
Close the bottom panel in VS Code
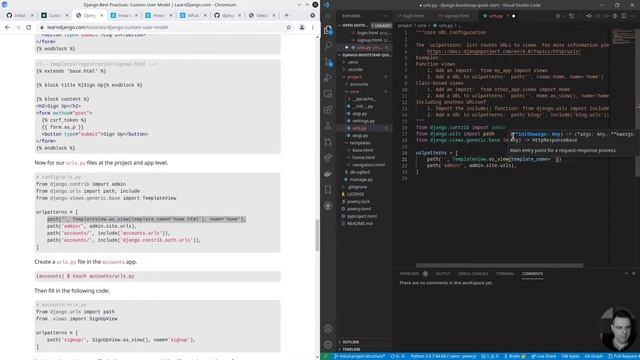coord(633,273)
